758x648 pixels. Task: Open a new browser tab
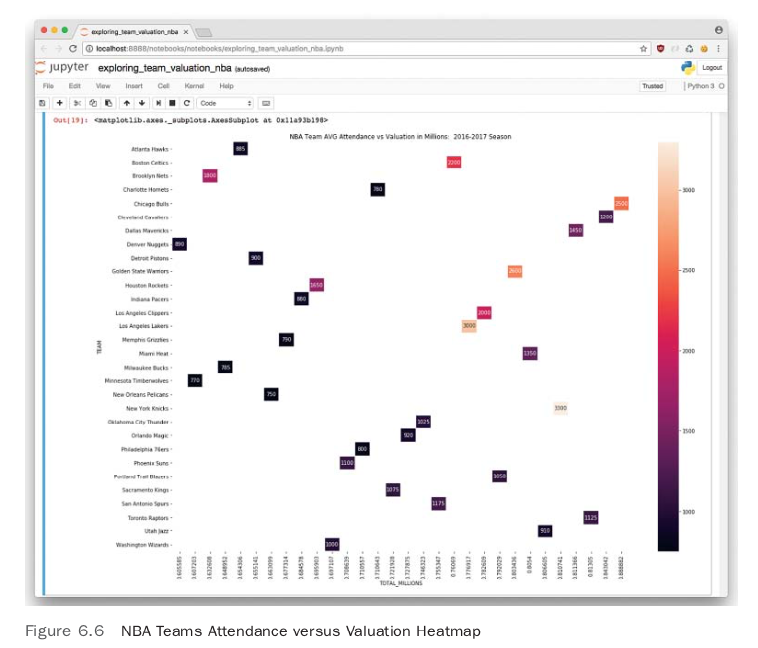pos(204,32)
